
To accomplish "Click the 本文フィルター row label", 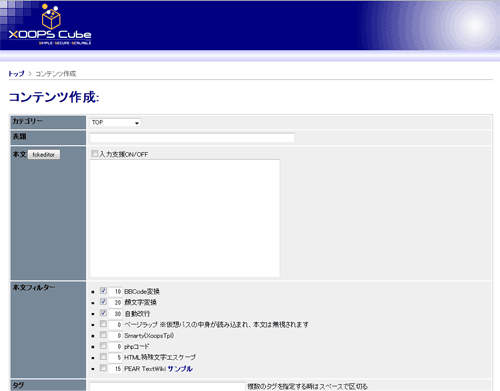I will tap(34, 287).
